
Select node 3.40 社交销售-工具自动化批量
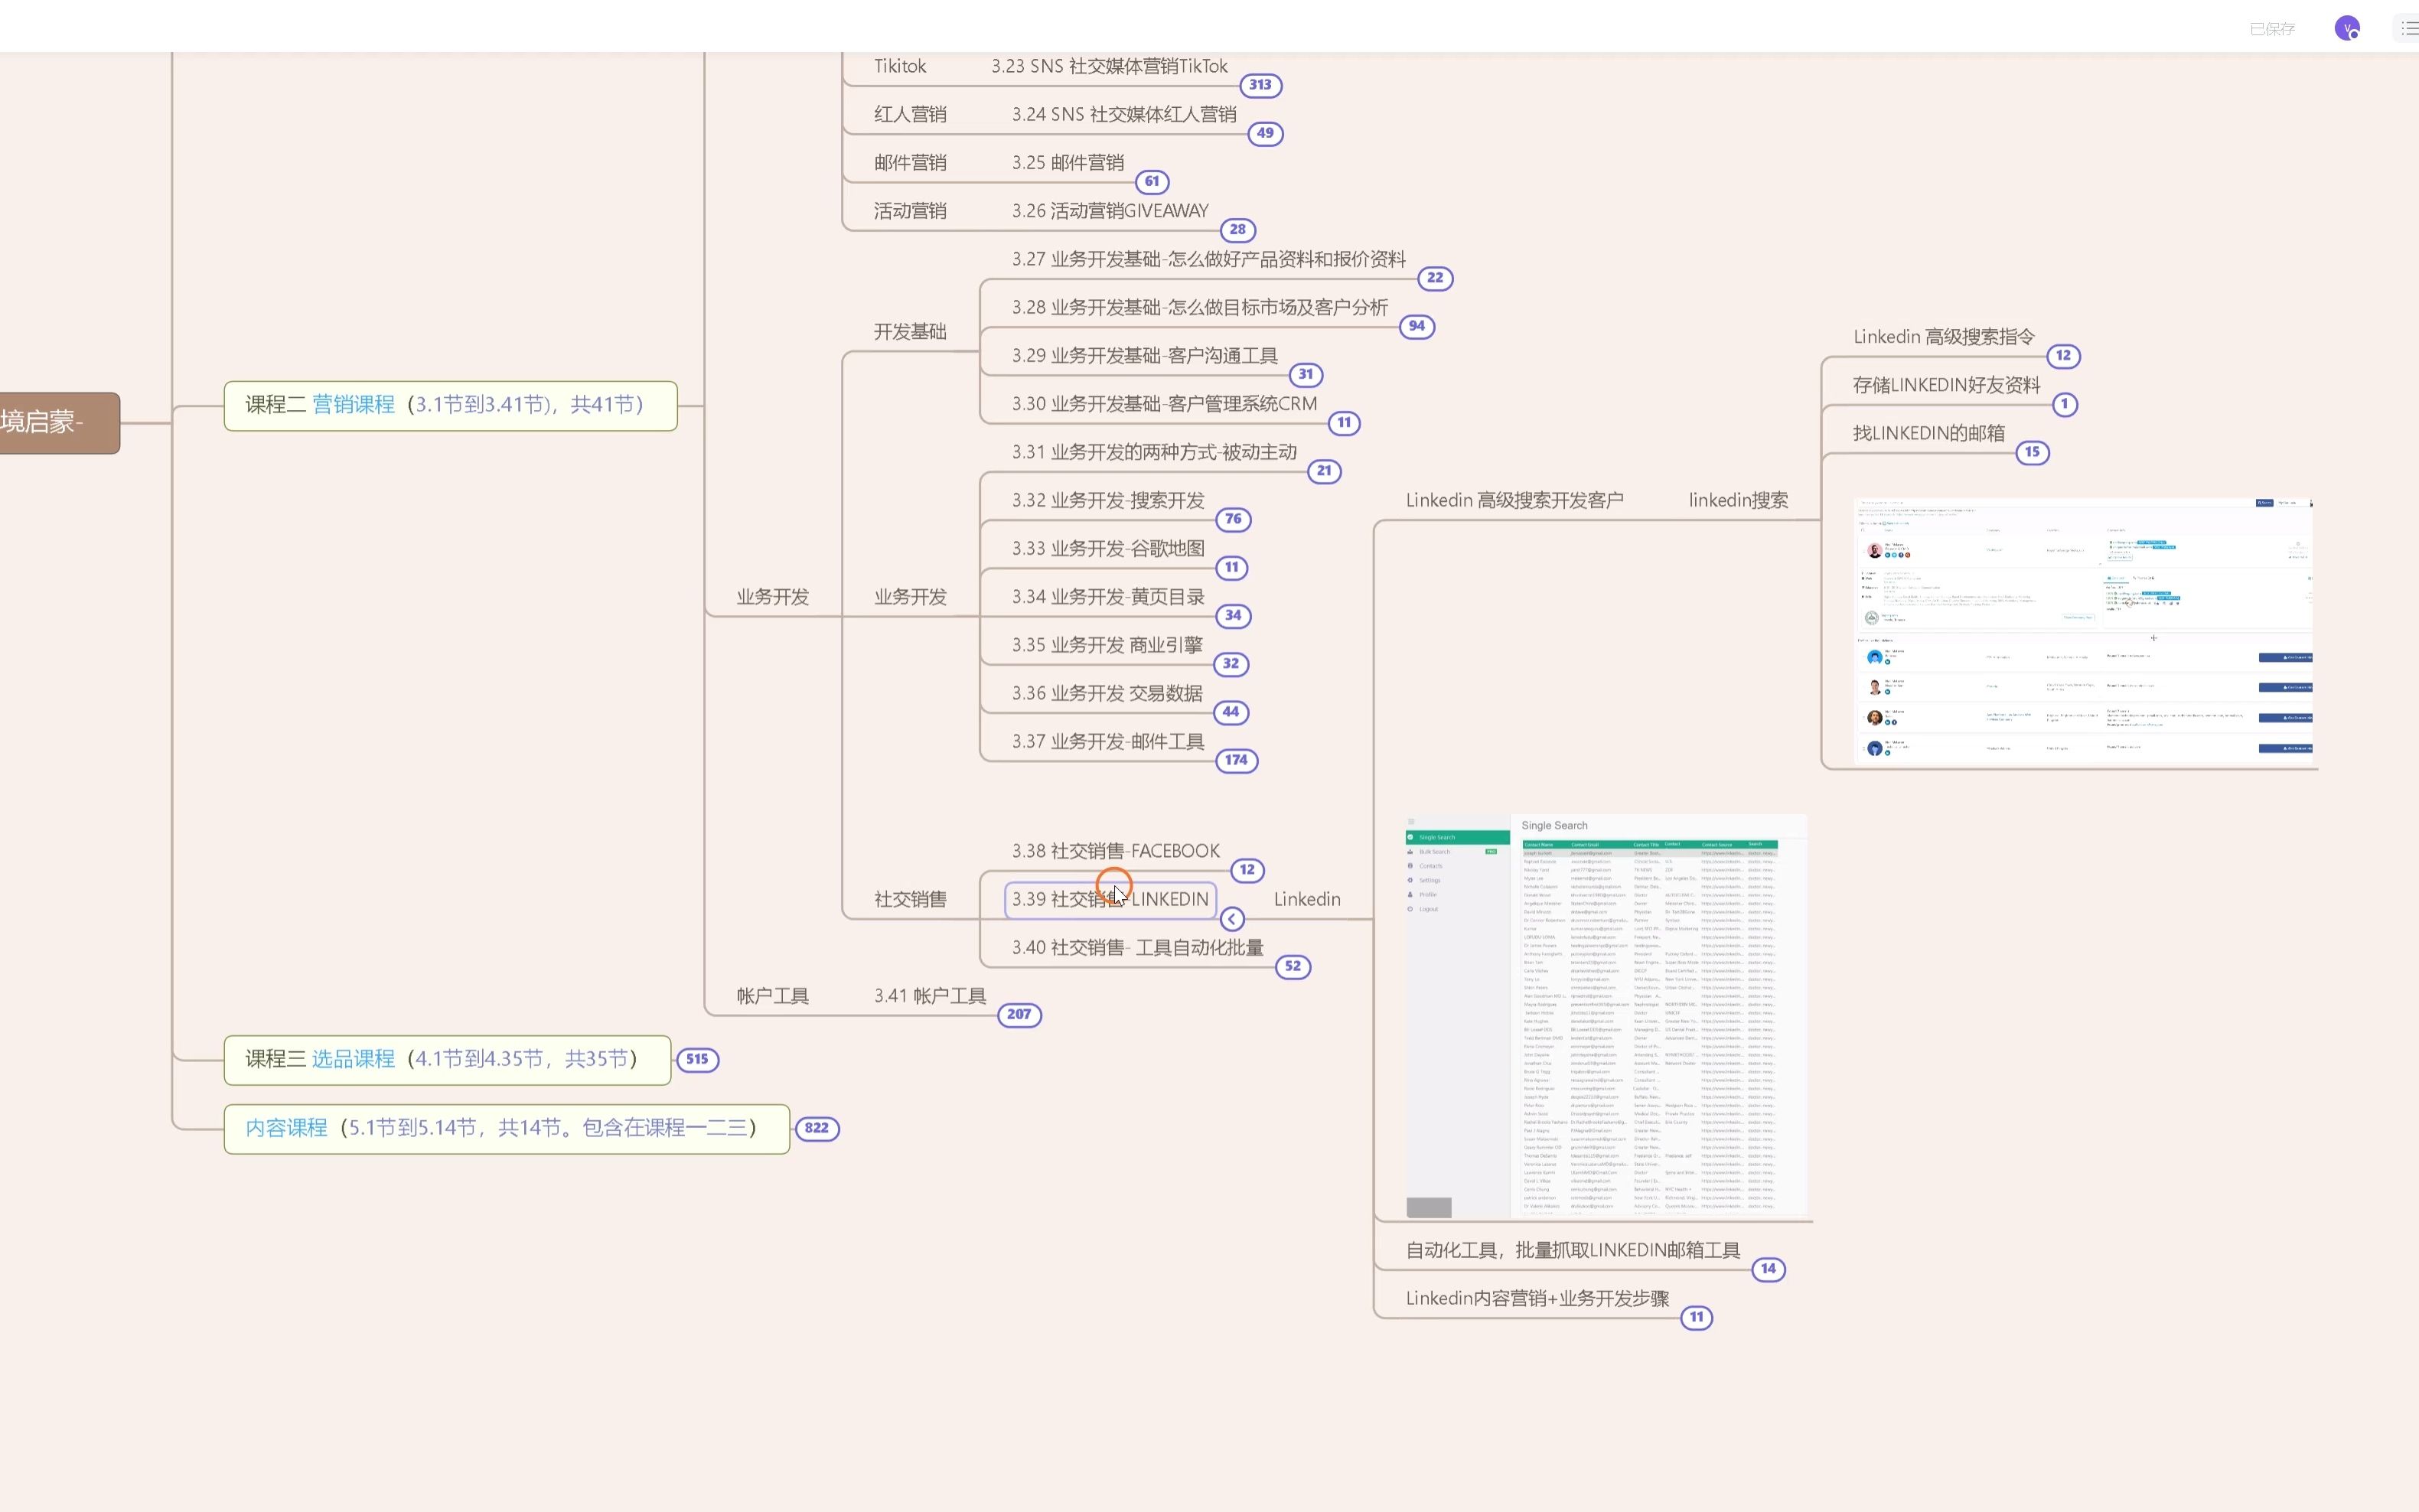click(1137, 947)
